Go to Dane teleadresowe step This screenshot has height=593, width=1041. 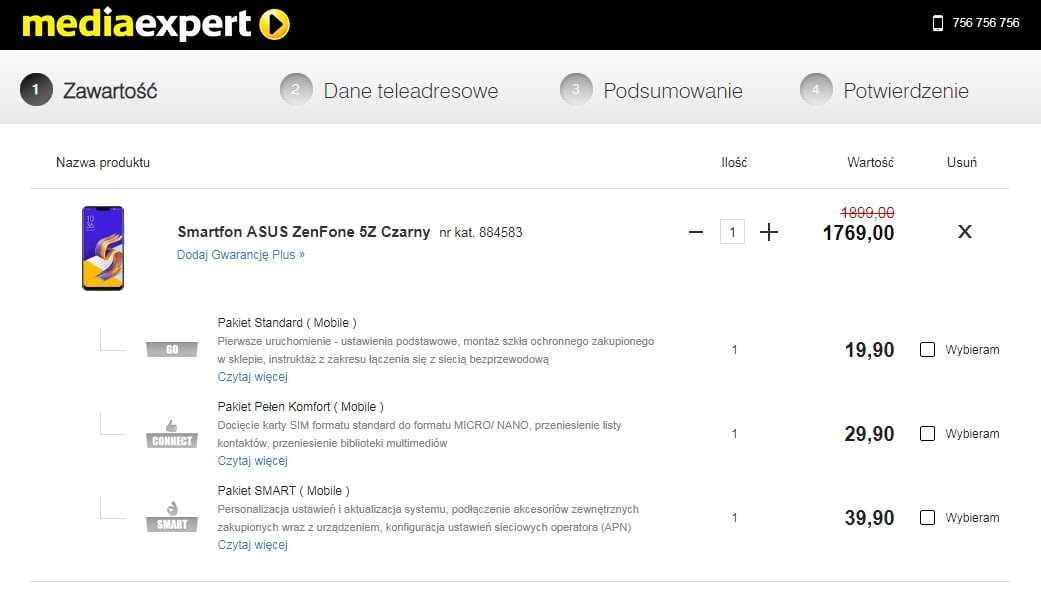click(410, 91)
